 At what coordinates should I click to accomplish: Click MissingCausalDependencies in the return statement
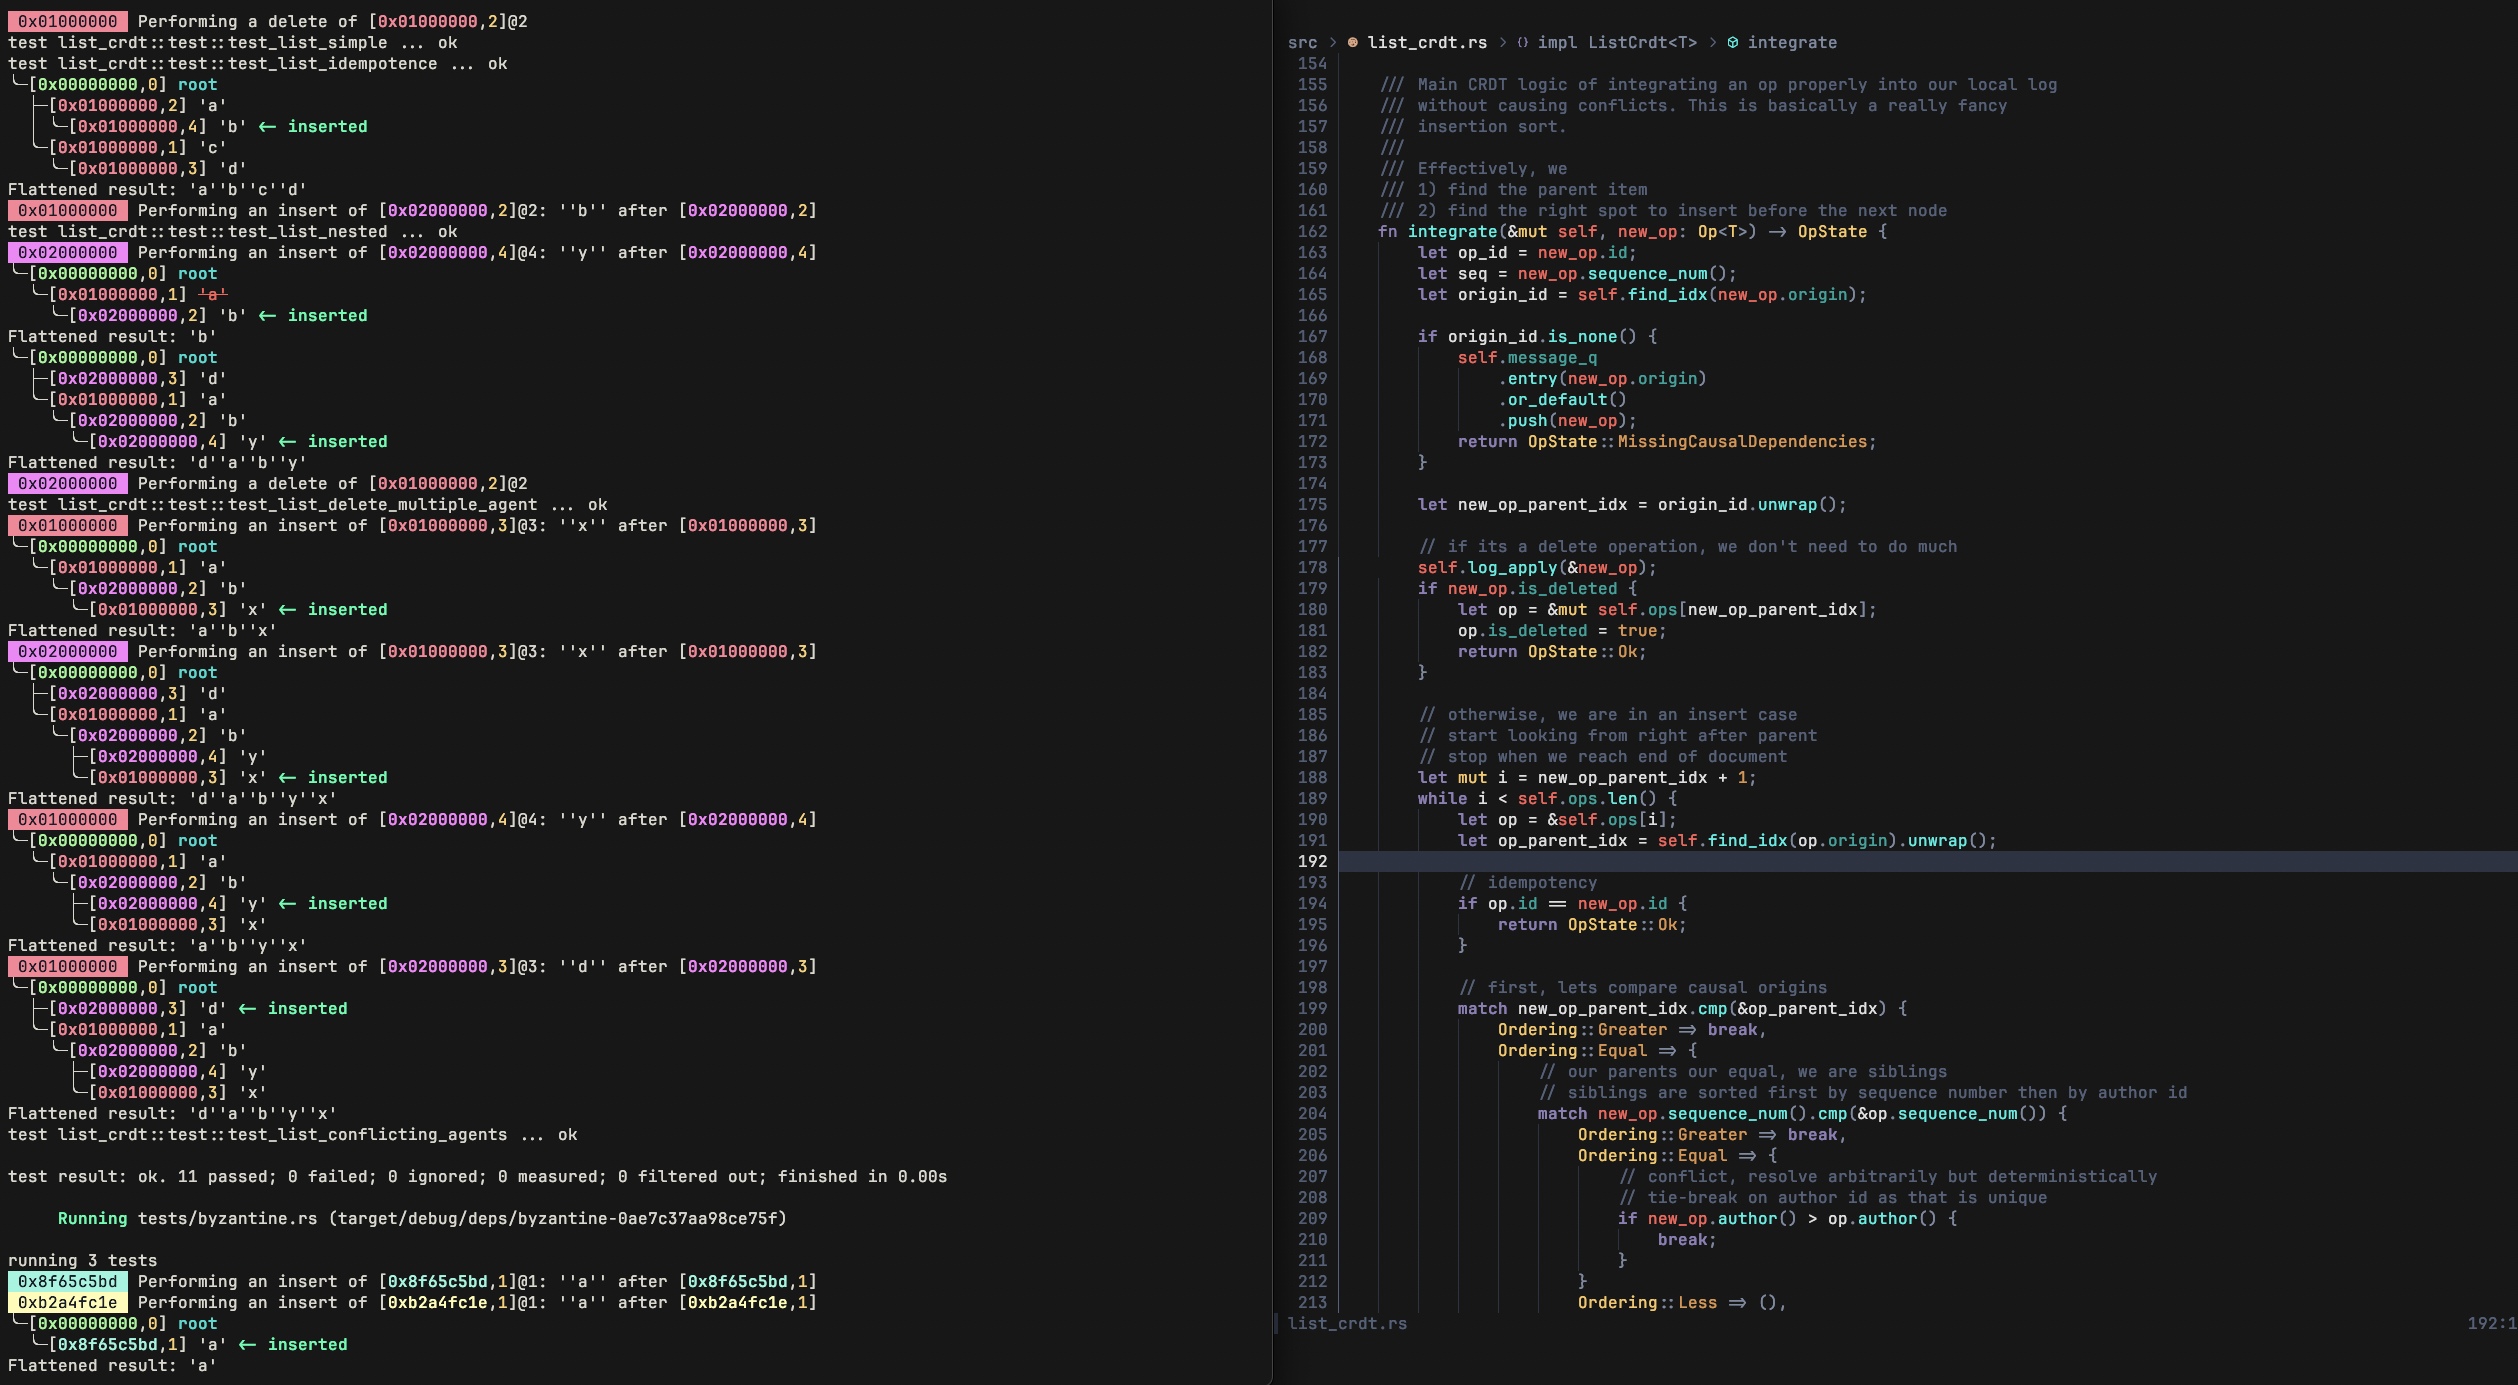tap(1741, 441)
